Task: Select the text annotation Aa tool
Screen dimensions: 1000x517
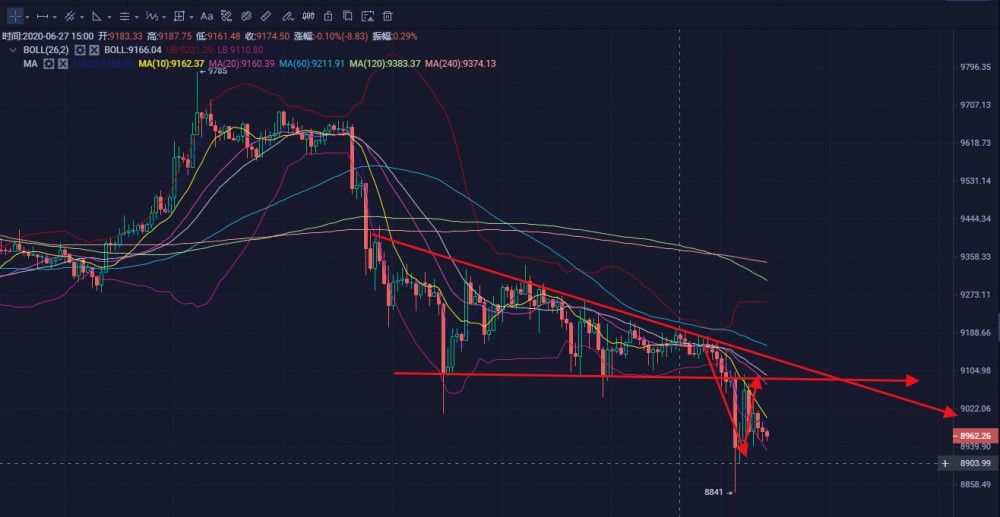Action: pyautogui.click(x=206, y=16)
